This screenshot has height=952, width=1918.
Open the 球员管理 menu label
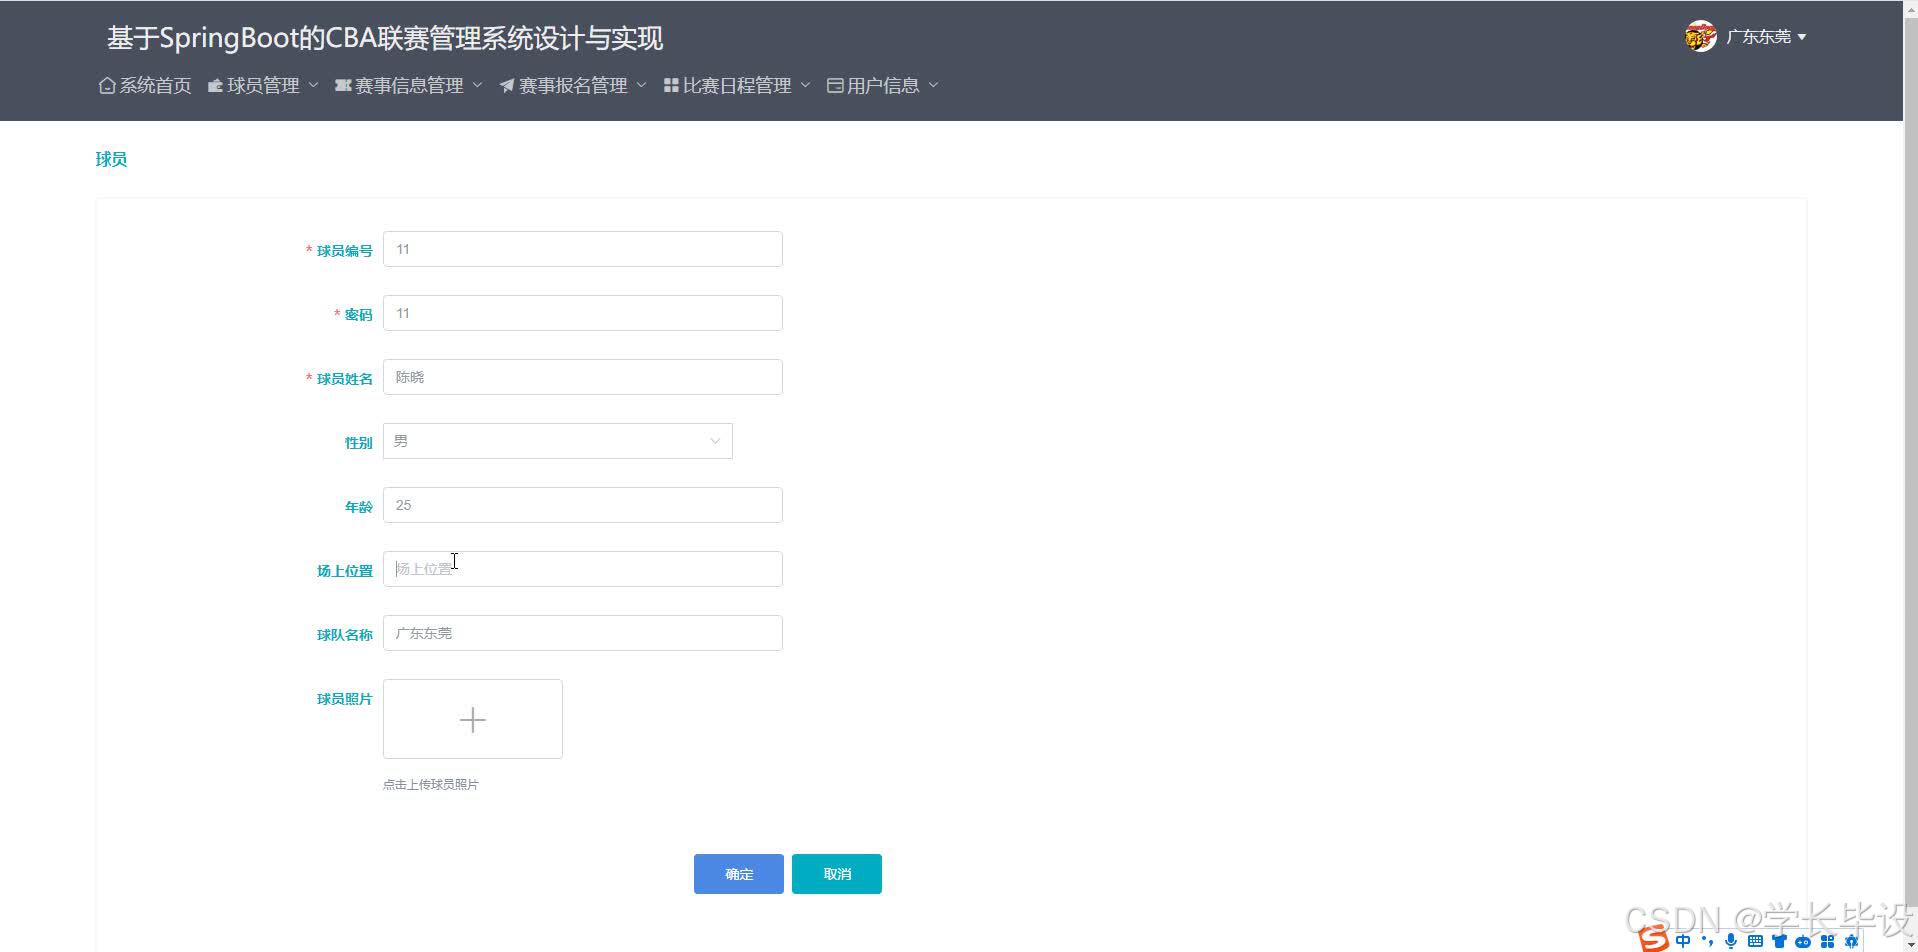tap(263, 86)
